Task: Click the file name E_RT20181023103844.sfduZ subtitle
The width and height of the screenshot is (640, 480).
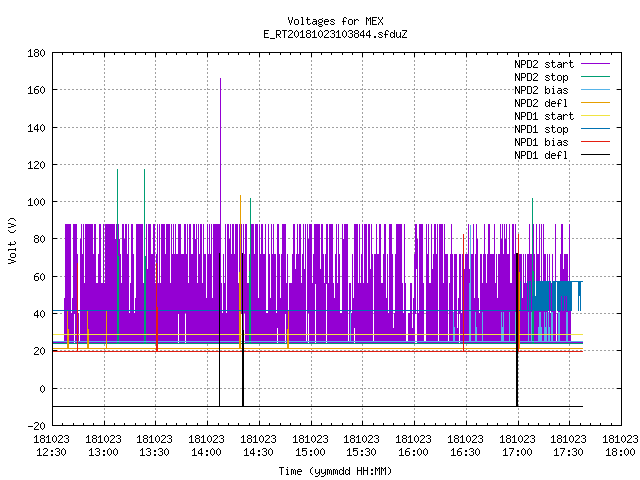Action: tap(335, 34)
